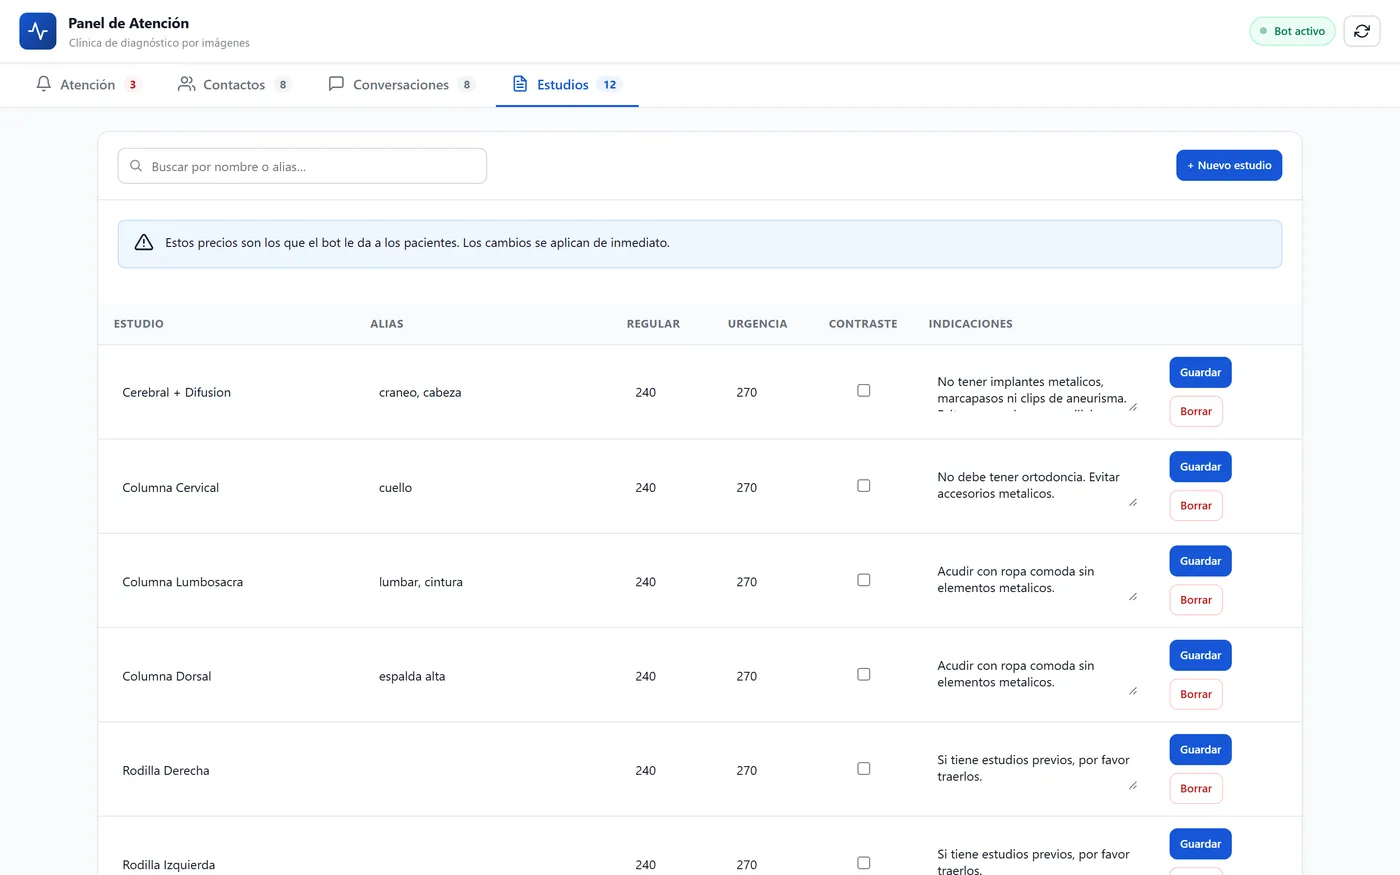Open the Atención tab
This screenshot has height=875, width=1400.
tap(88, 85)
